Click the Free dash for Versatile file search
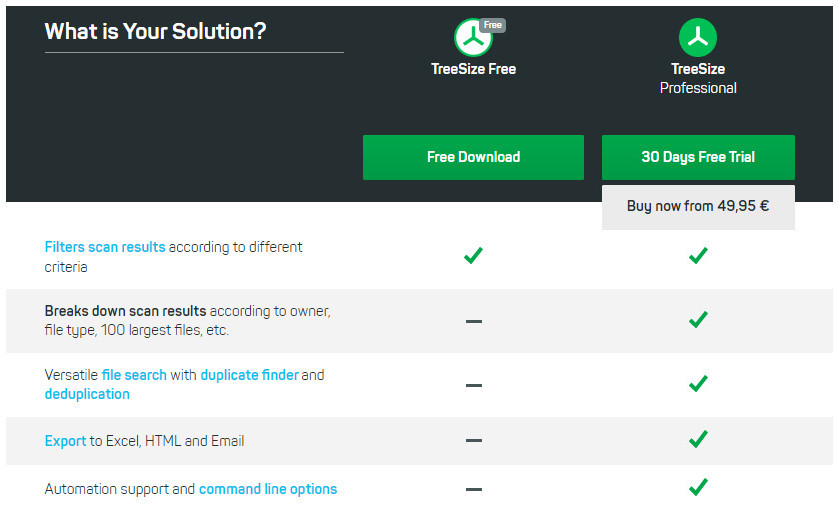 (x=474, y=385)
